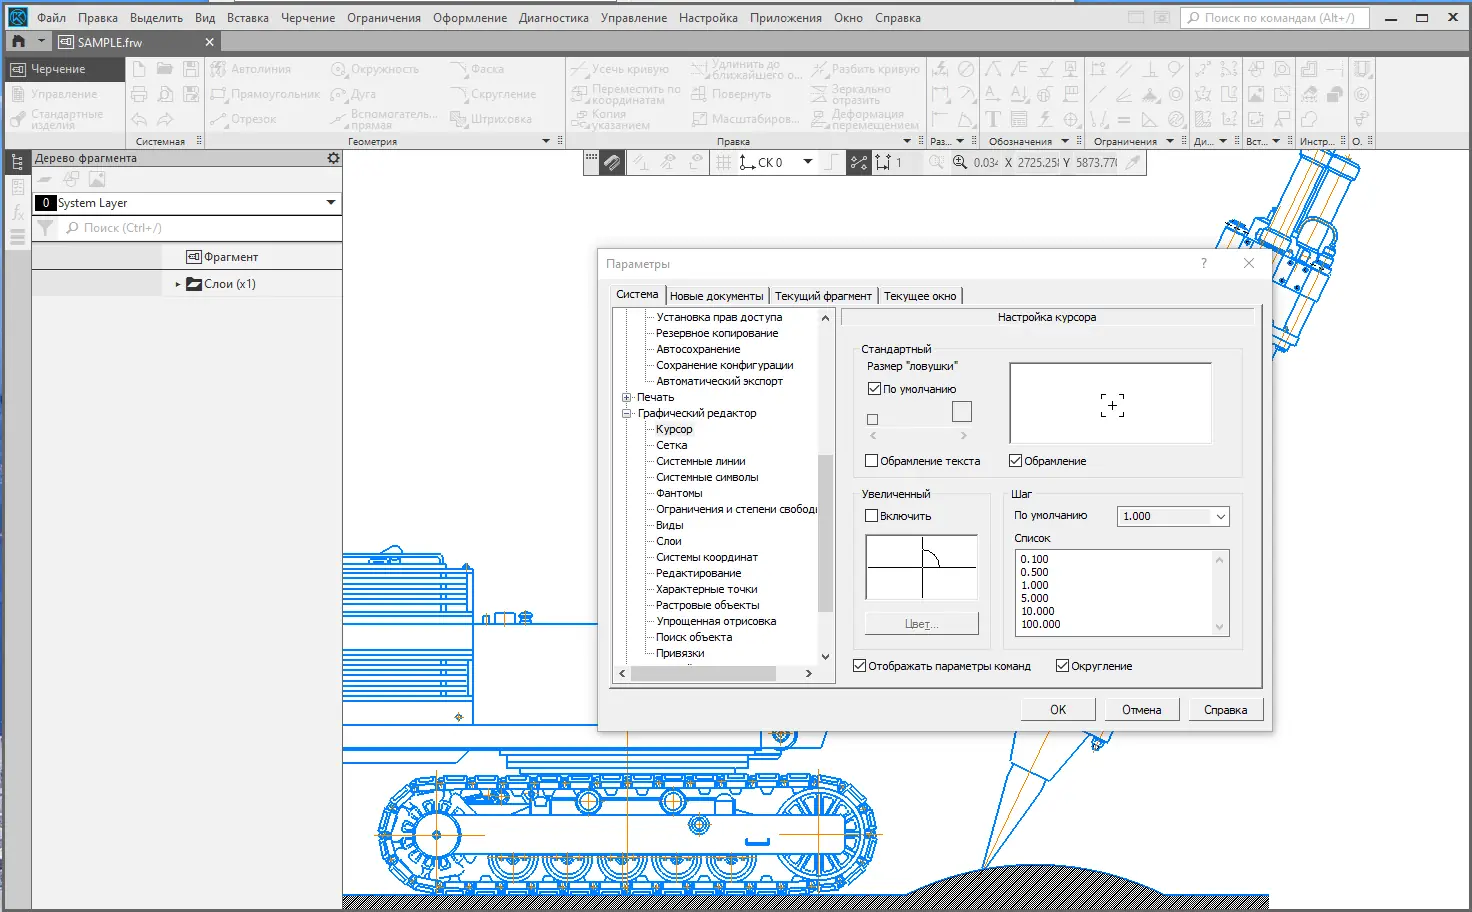Toggle Отображать параметры команд checkbox
Image resolution: width=1472 pixels, height=912 pixels.
pyautogui.click(x=859, y=666)
